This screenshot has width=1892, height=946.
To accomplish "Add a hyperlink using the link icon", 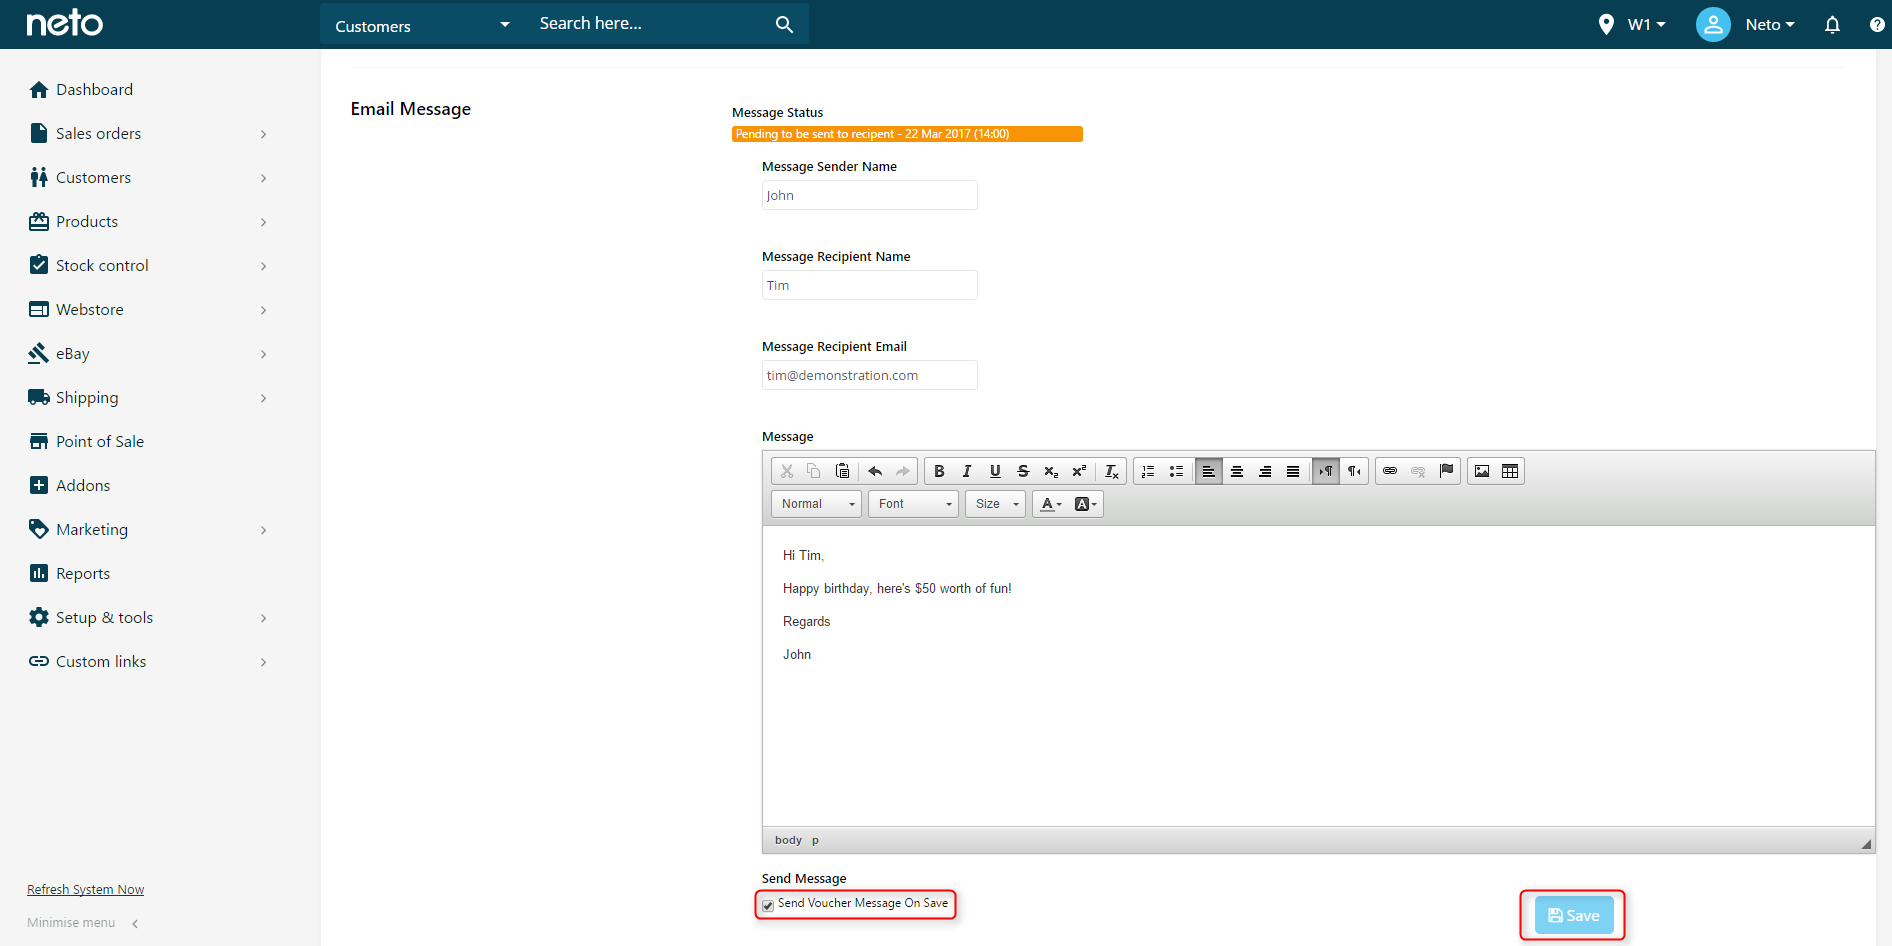I will 1390,471.
